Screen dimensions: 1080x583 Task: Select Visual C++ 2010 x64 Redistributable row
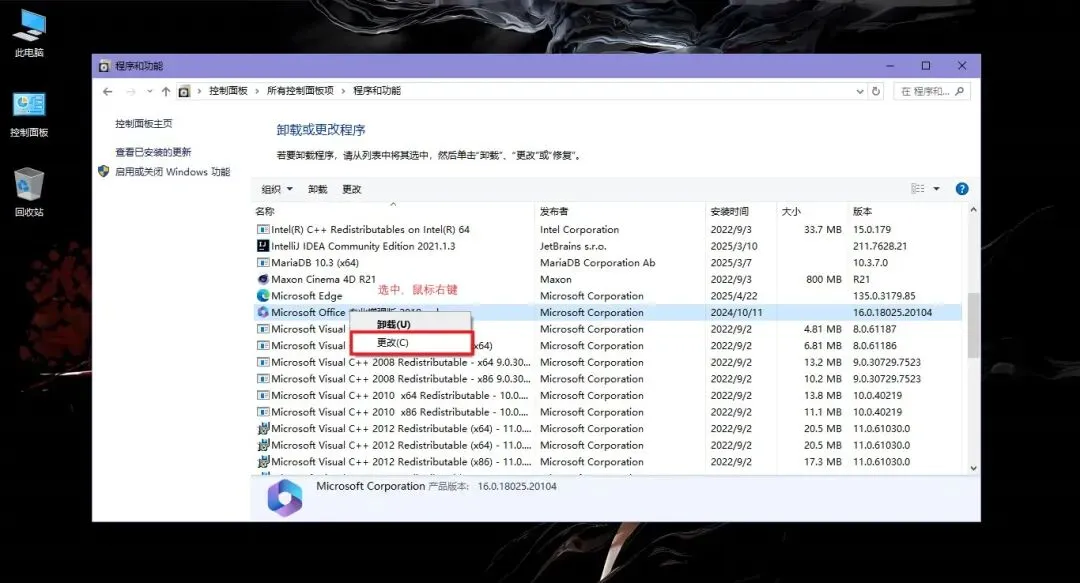coord(608,395)
